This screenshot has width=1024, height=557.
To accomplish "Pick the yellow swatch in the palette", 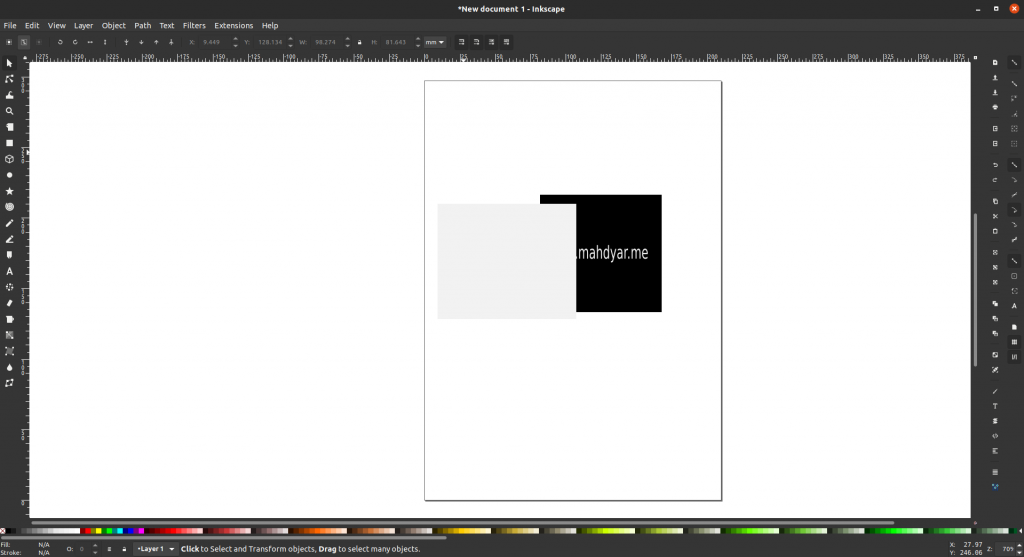I will click(98, 531).
